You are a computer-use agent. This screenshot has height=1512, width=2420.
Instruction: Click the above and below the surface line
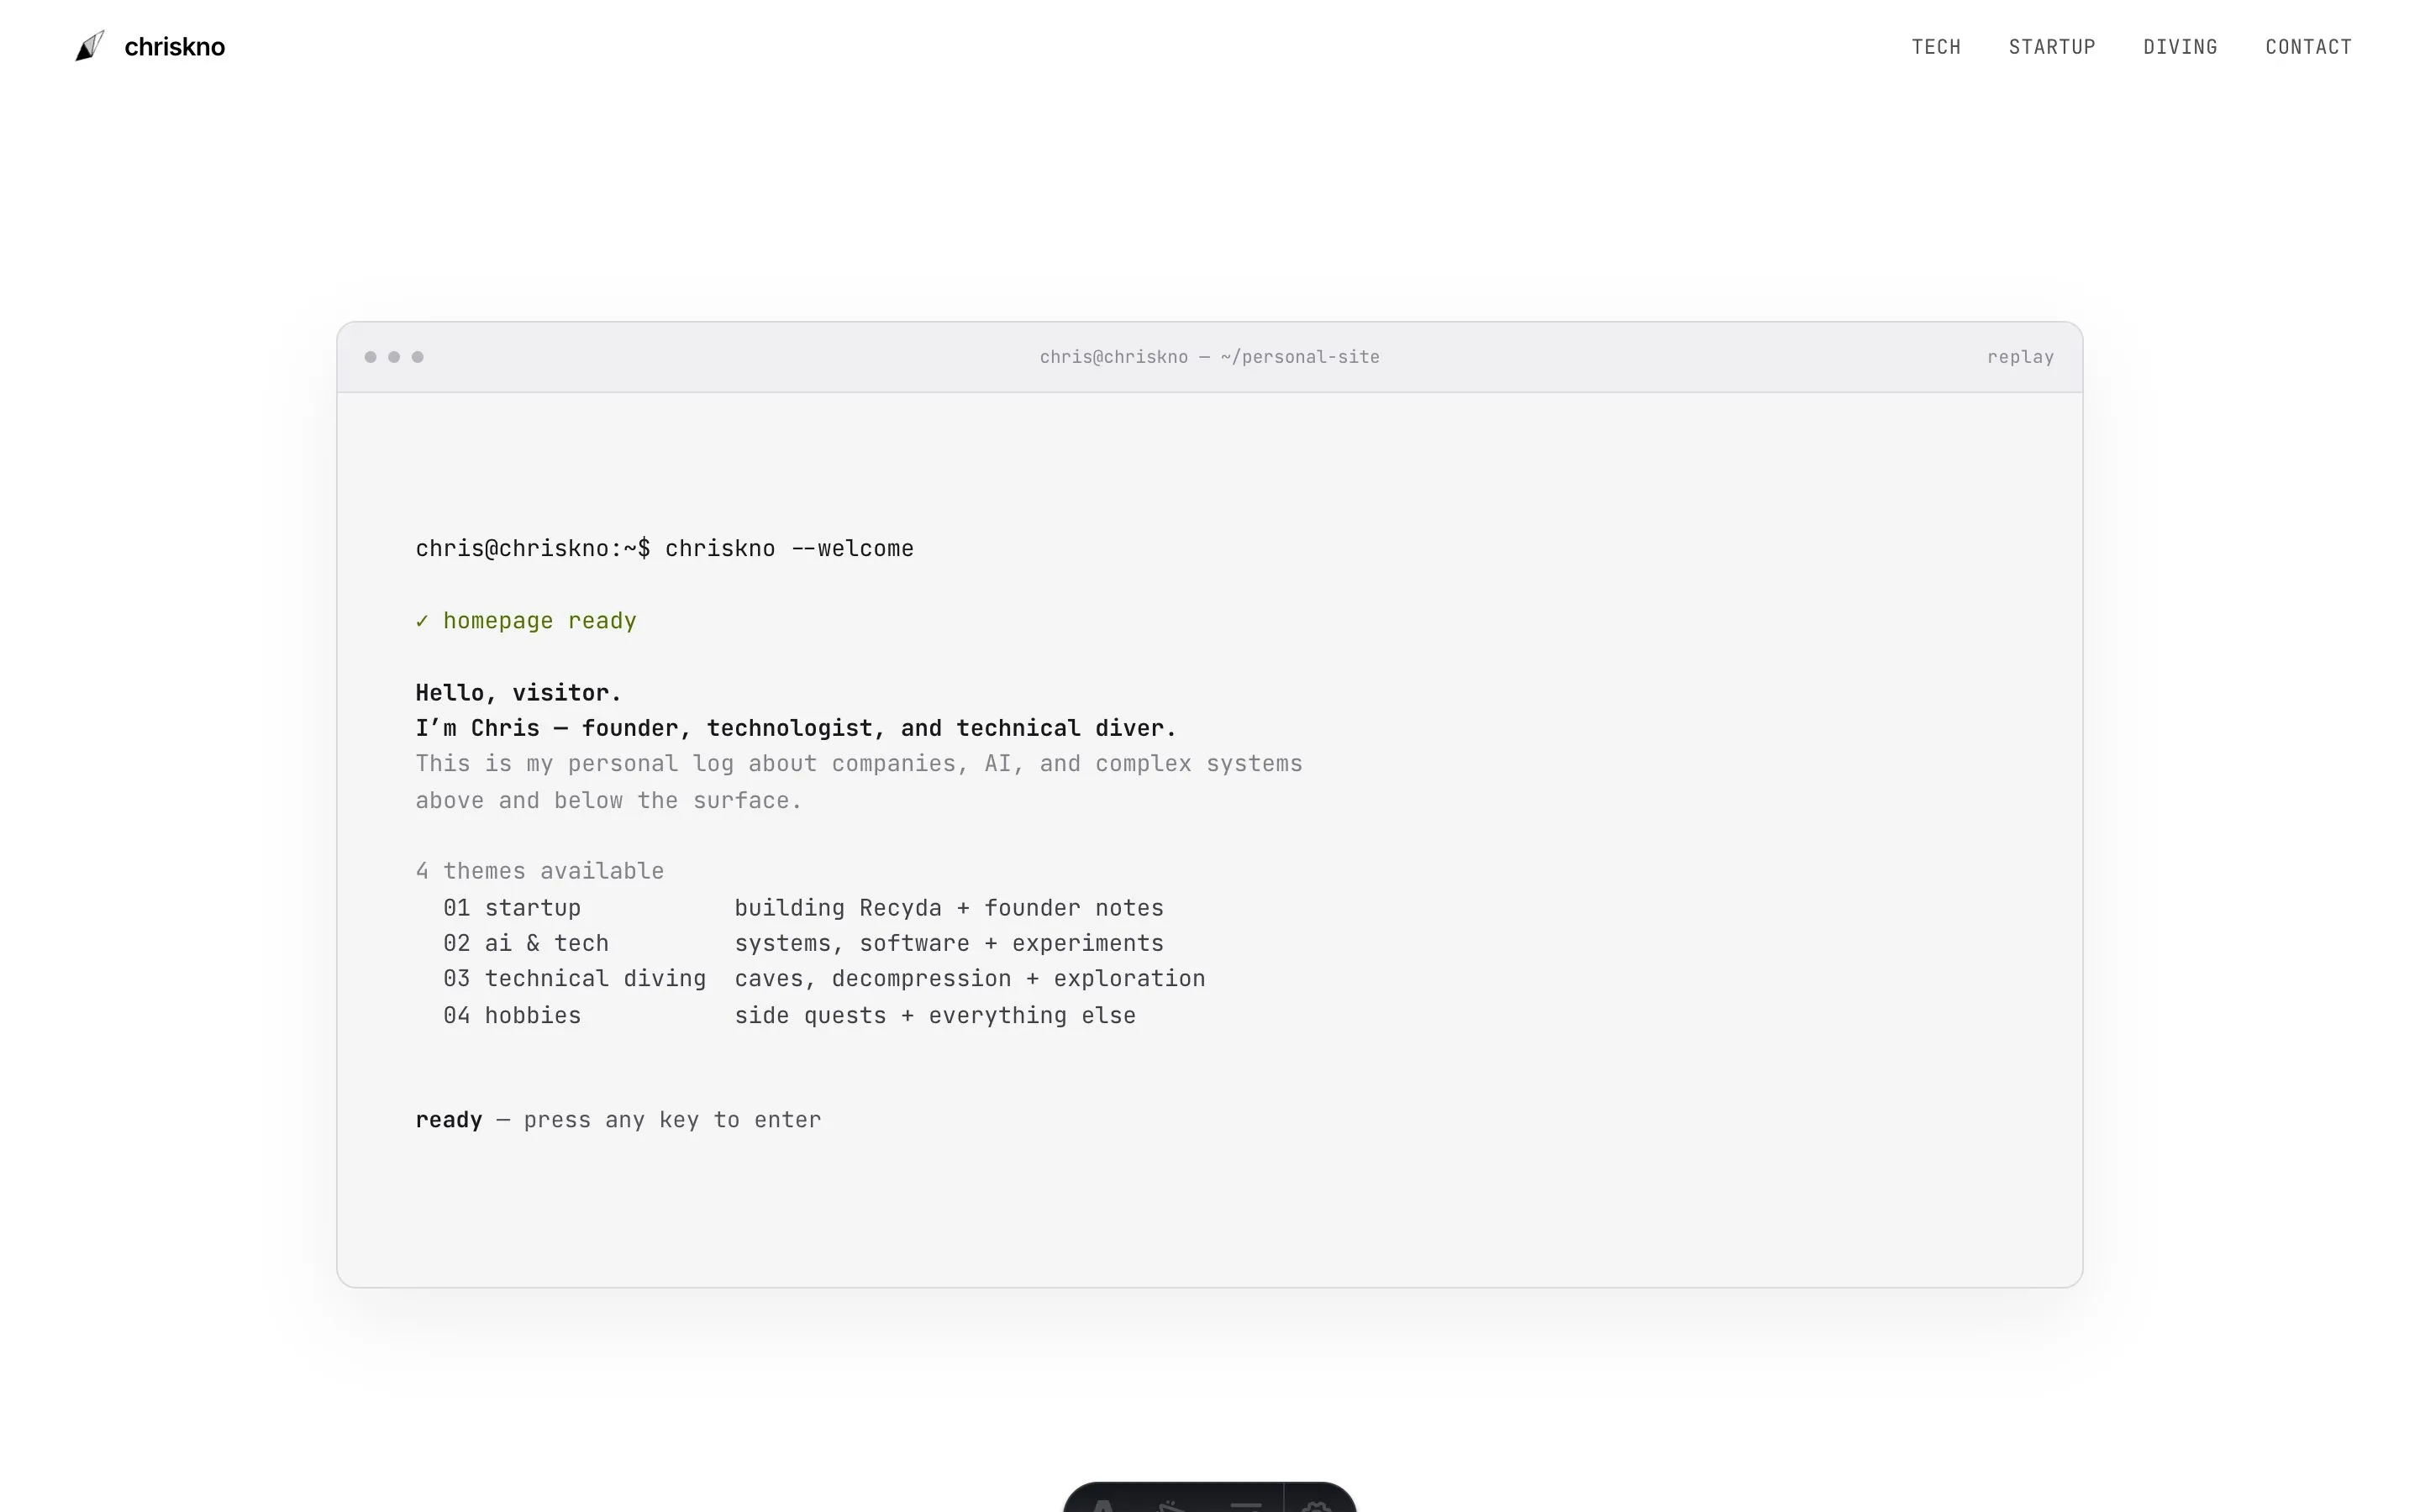click(608, 801)
